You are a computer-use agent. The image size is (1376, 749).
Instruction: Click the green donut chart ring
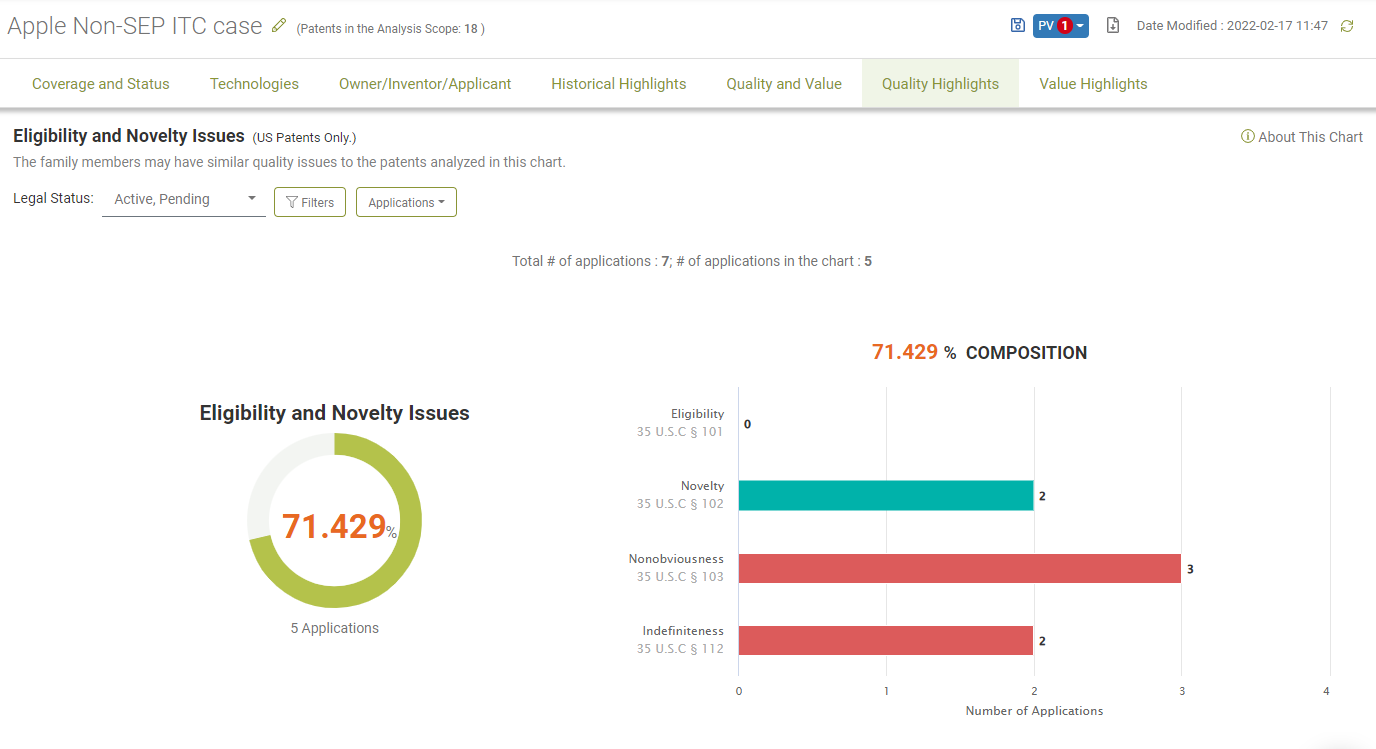tap(413, 520)
